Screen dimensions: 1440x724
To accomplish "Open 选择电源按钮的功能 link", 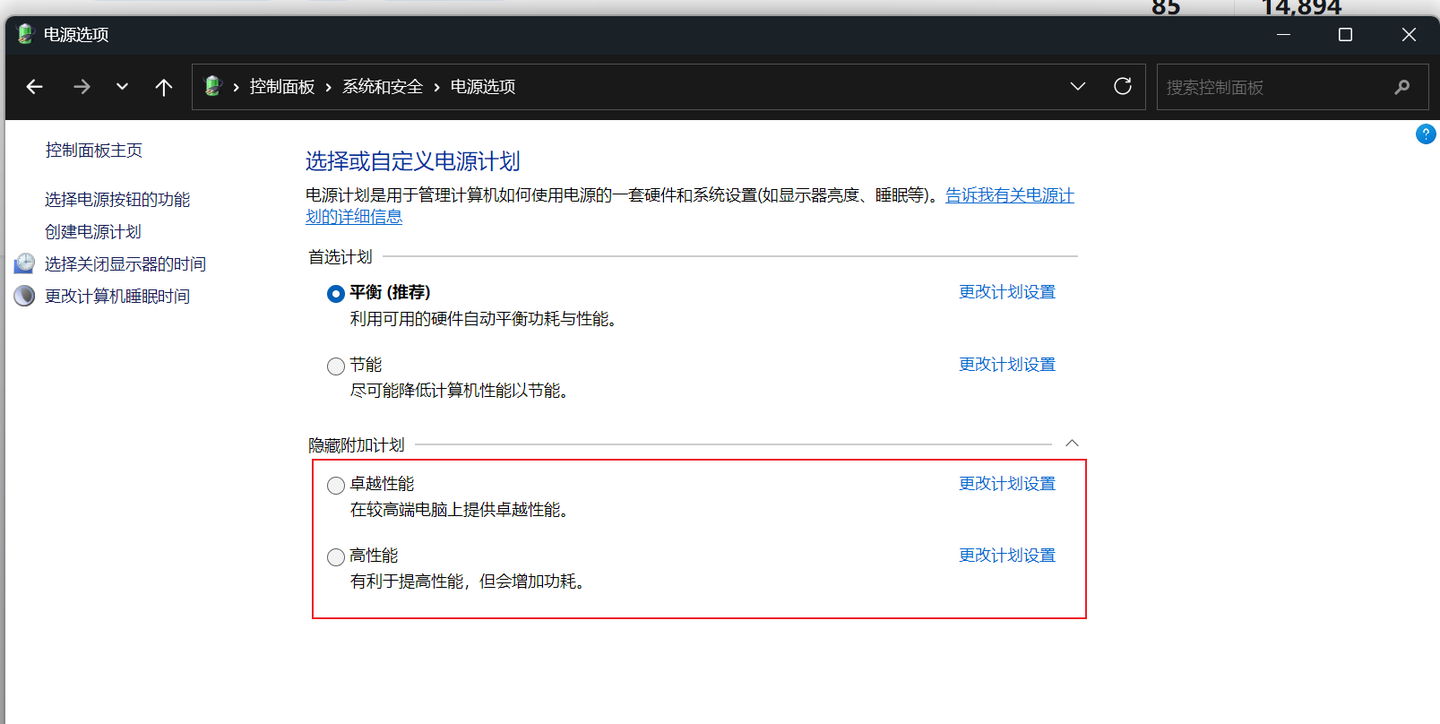I will click(117, 200).
